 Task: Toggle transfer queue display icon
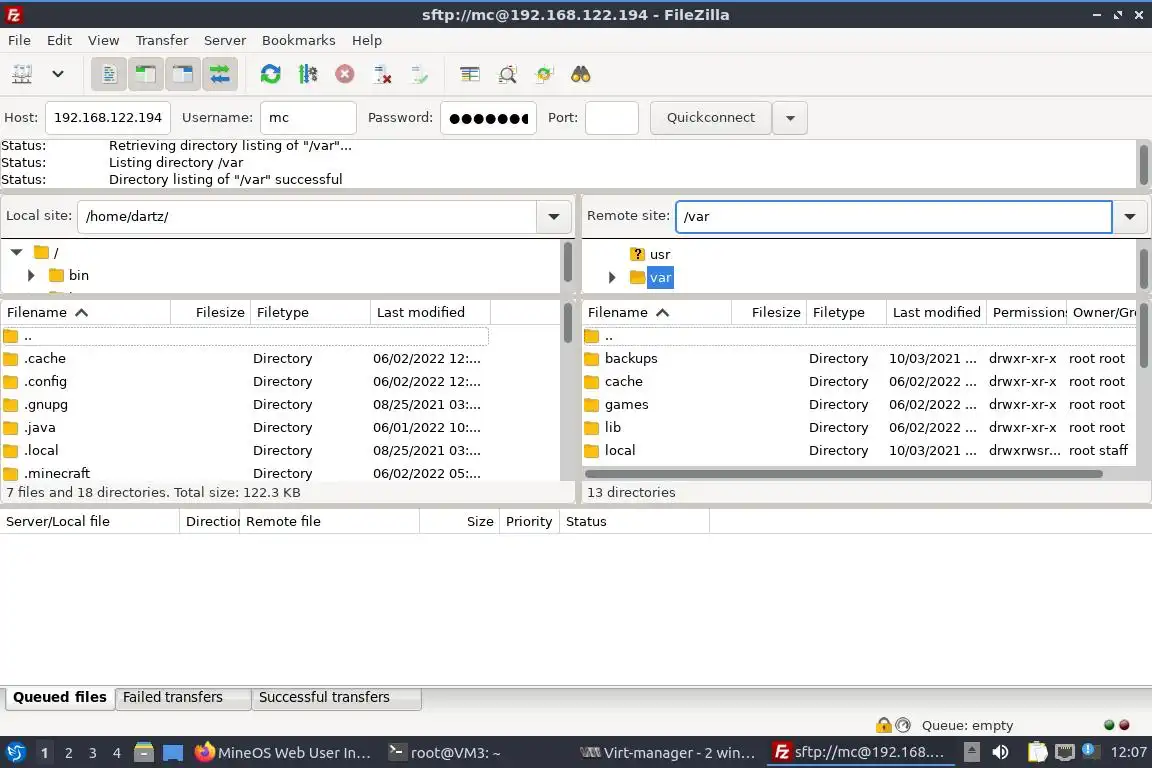(x=220, y=74)
